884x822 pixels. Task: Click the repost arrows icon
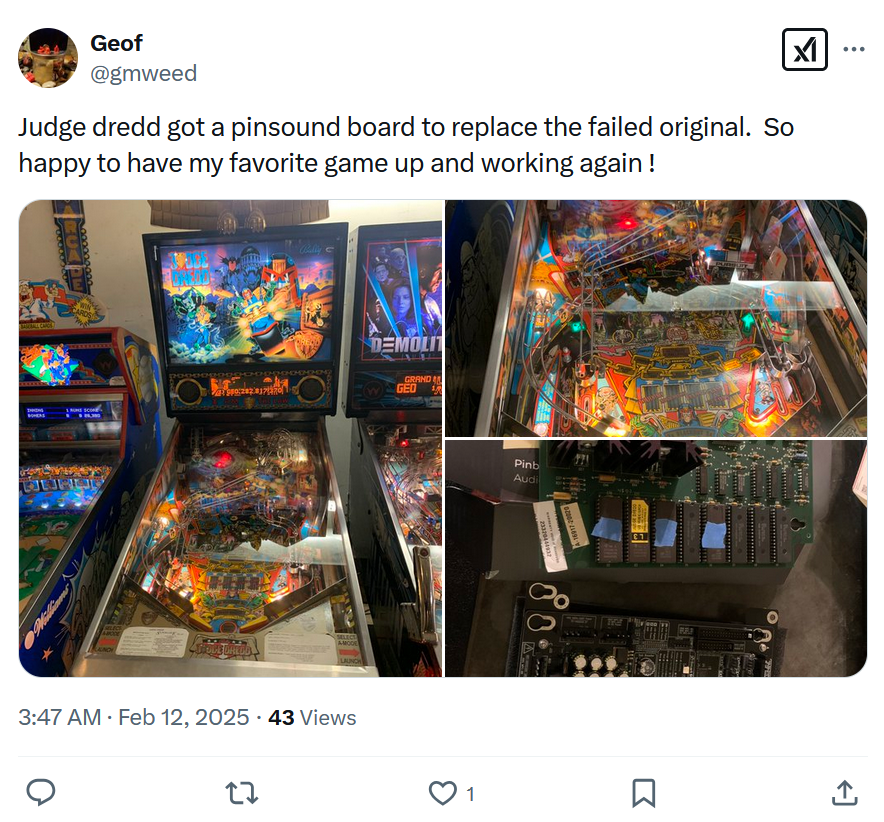[x=242, y=793]
